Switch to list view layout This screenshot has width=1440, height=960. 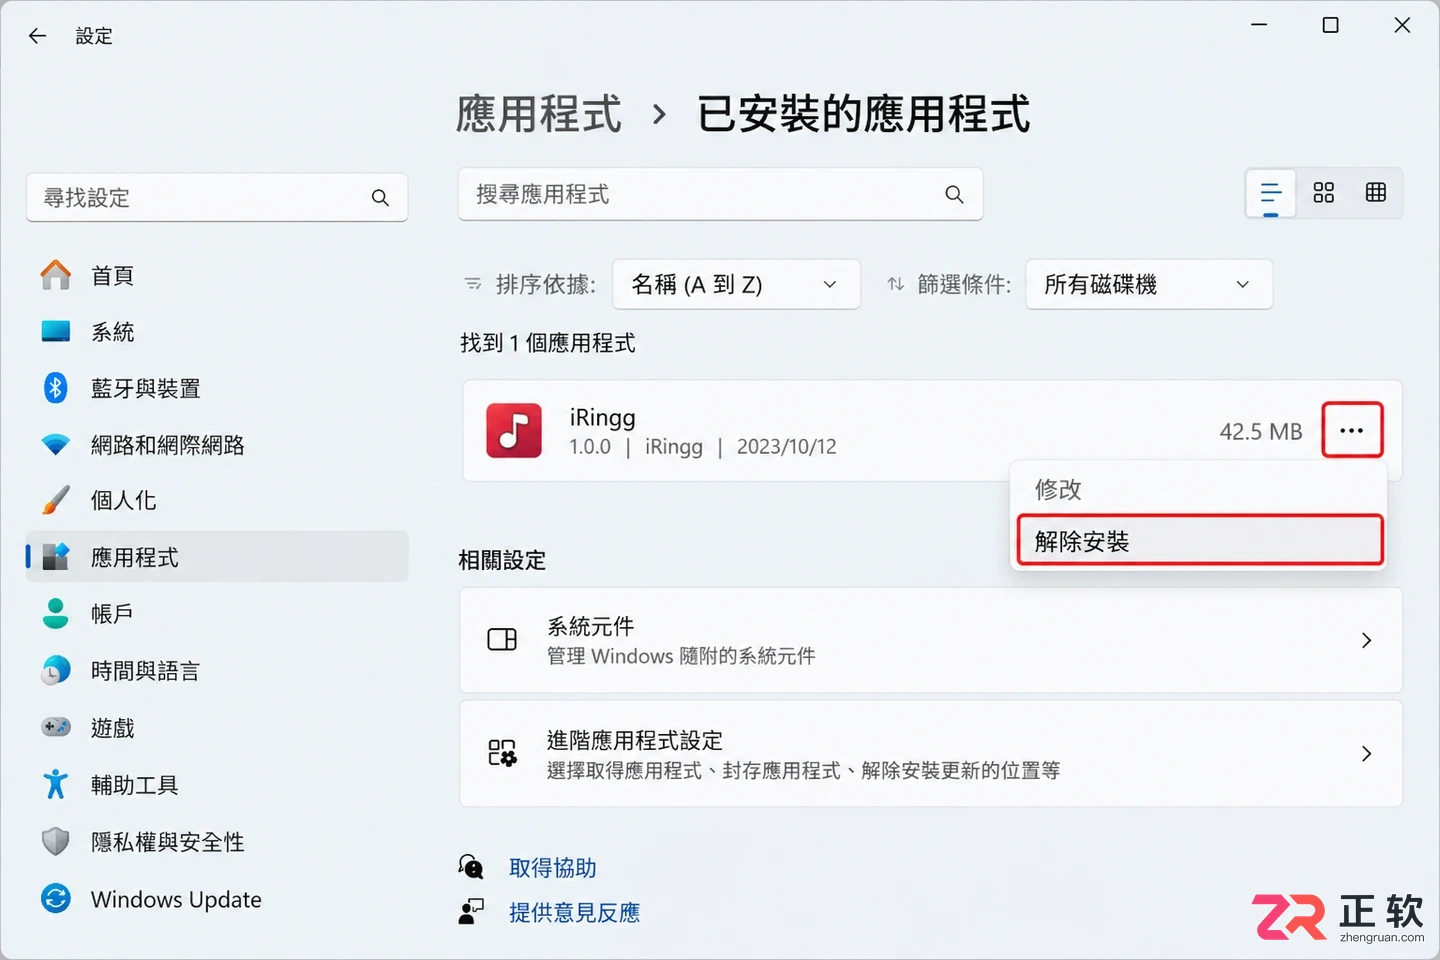[1271, 193]
